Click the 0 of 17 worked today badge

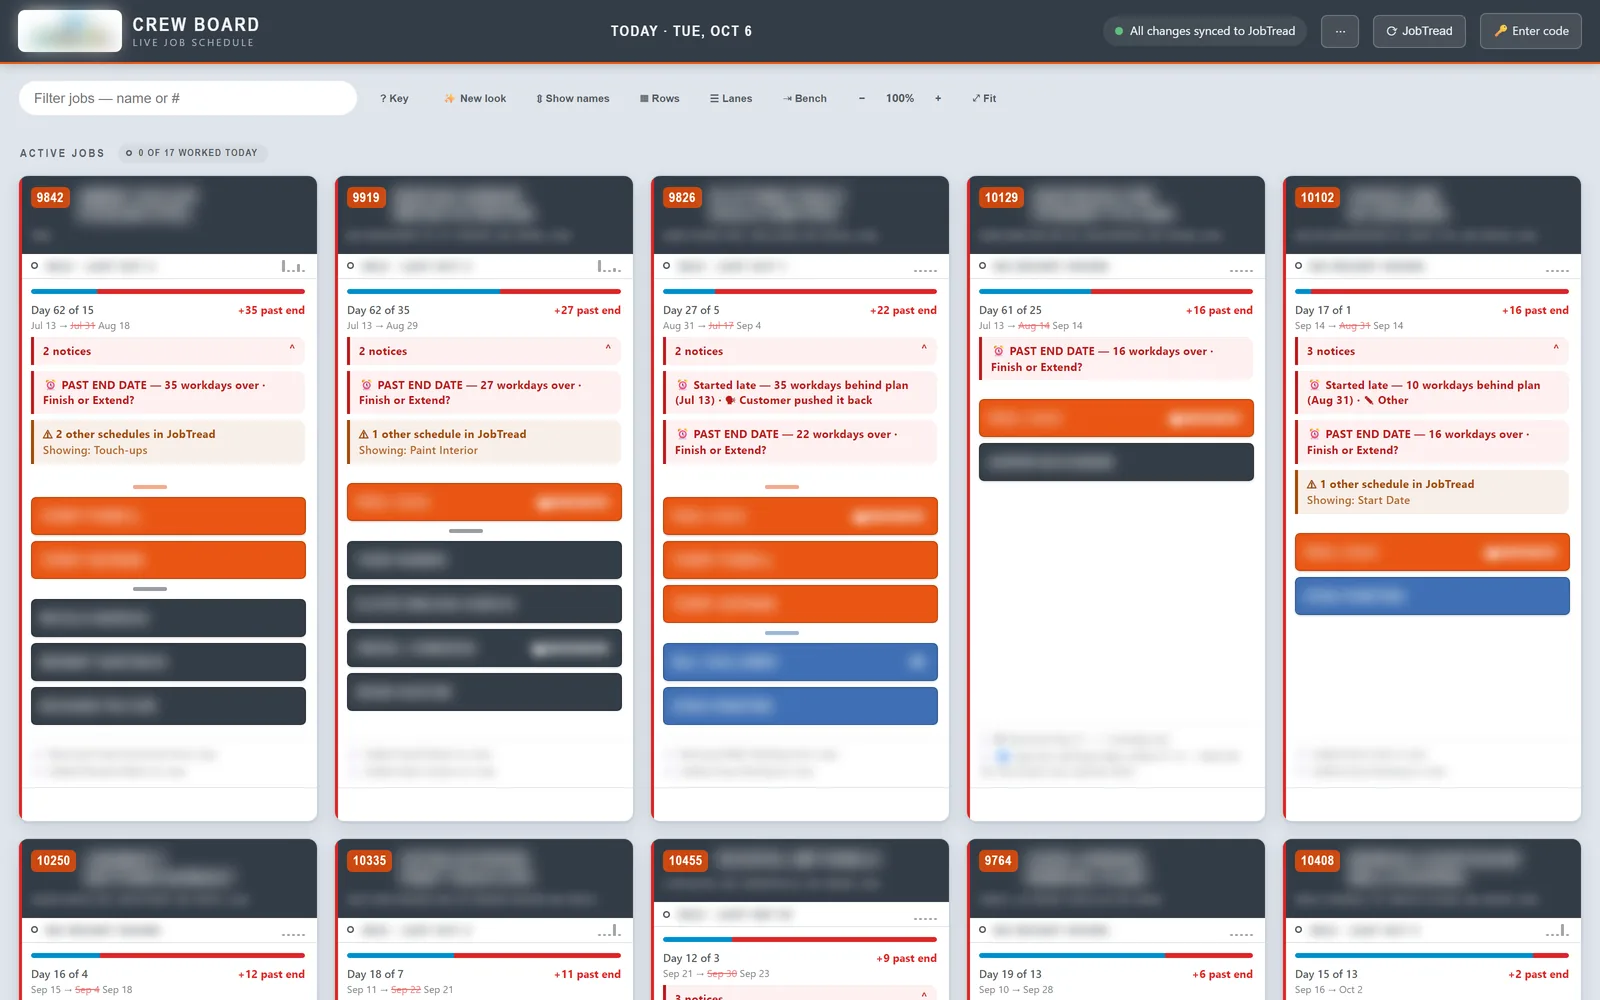click(191, 153)
